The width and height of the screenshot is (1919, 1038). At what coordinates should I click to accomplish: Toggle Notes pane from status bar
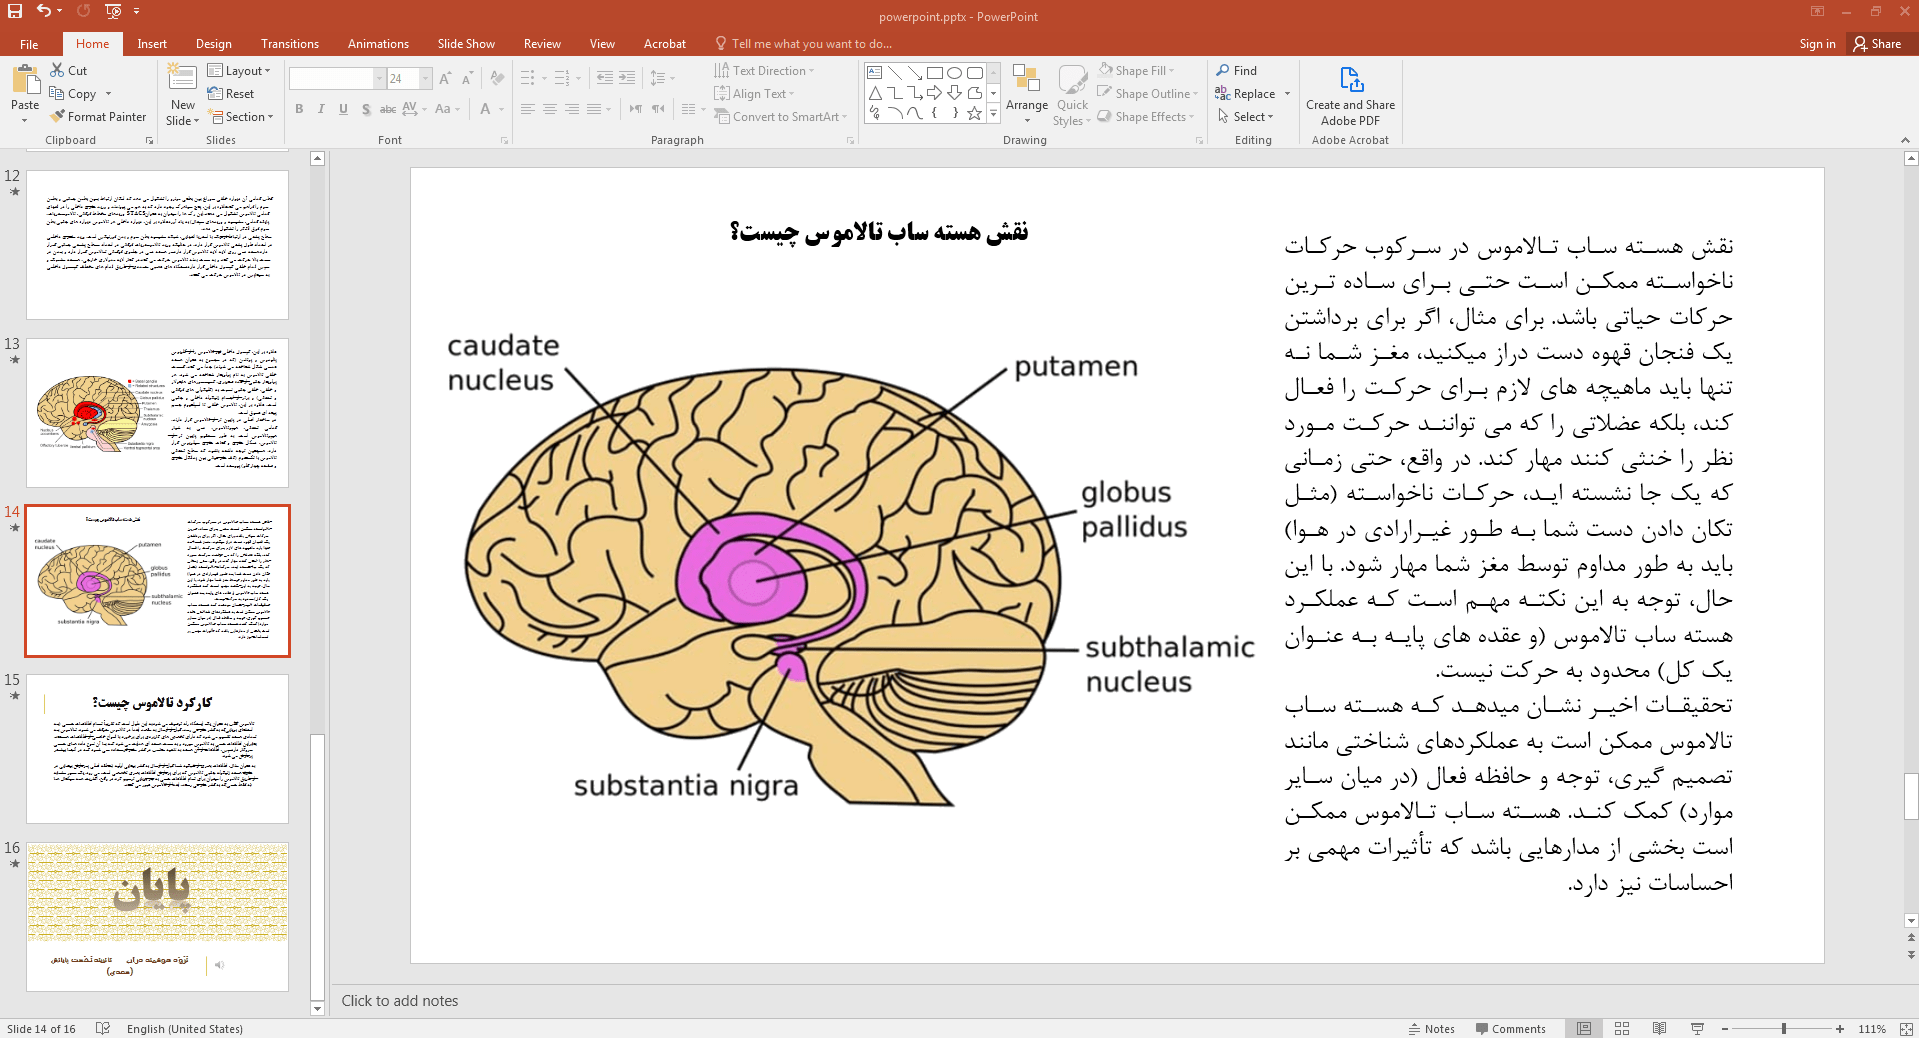[x=1431, y=1028]
